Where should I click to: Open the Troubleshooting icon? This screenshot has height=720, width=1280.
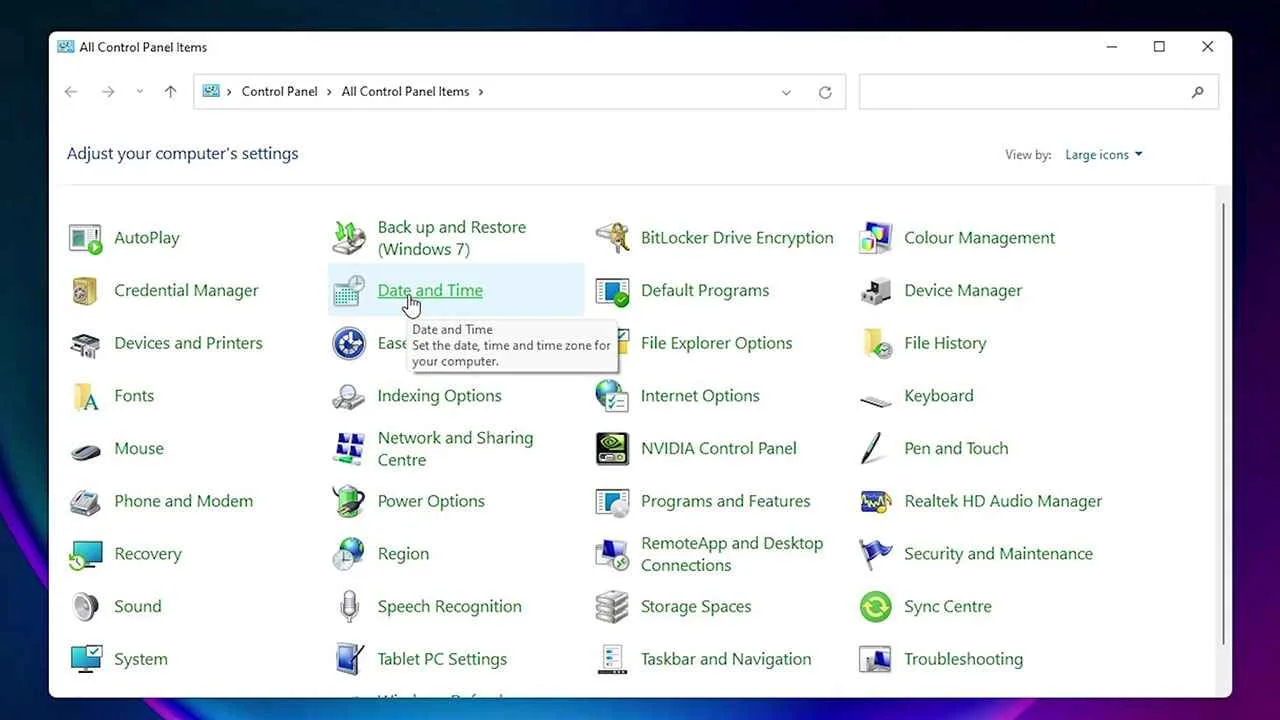pos(876,660)
